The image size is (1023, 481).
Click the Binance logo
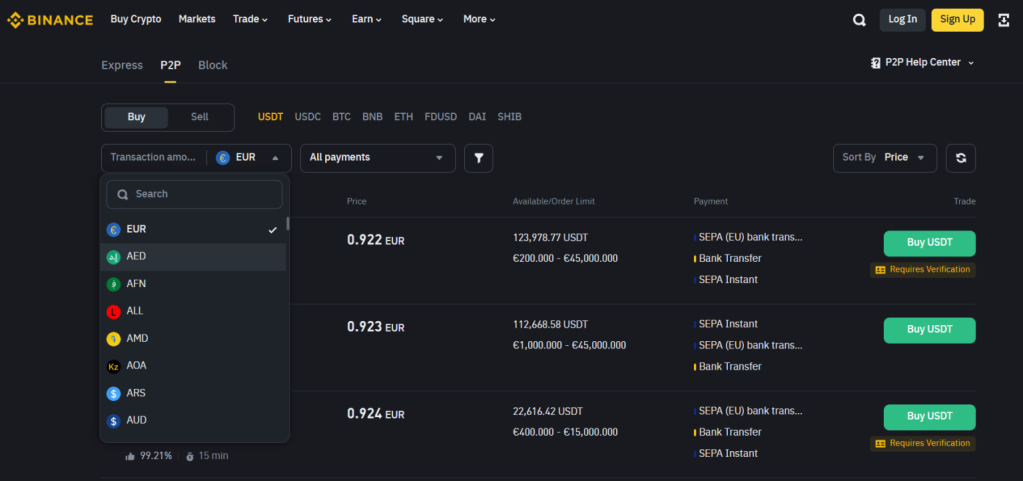(x=50, y=19)
